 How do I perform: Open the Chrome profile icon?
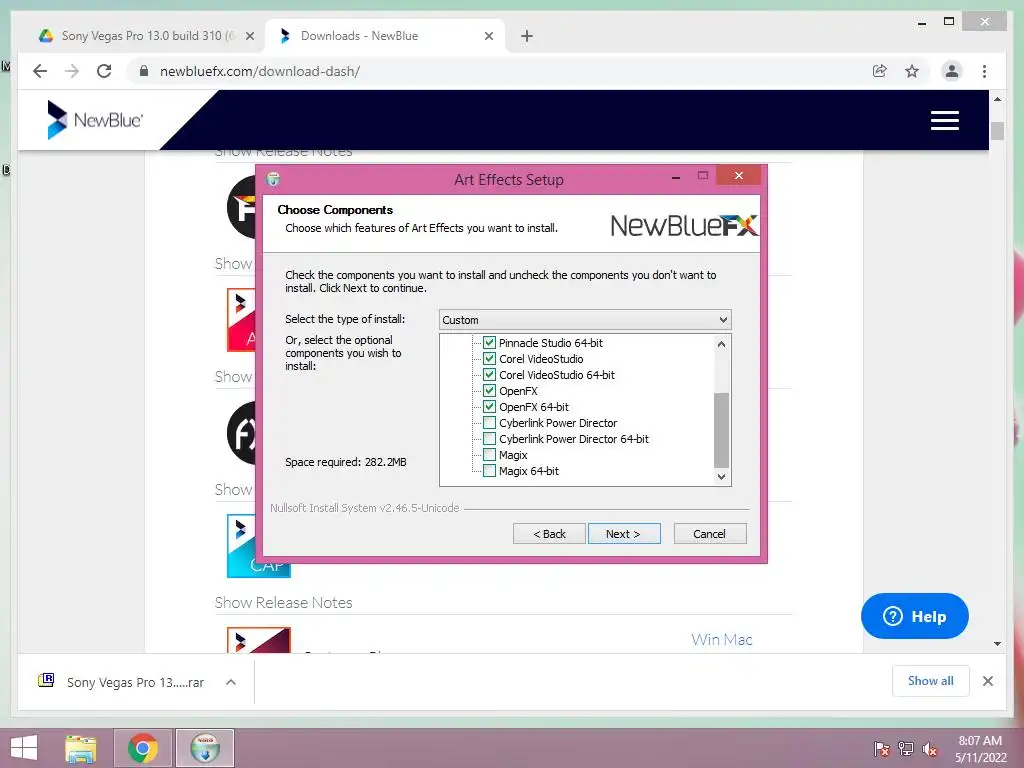pos(952,71)
